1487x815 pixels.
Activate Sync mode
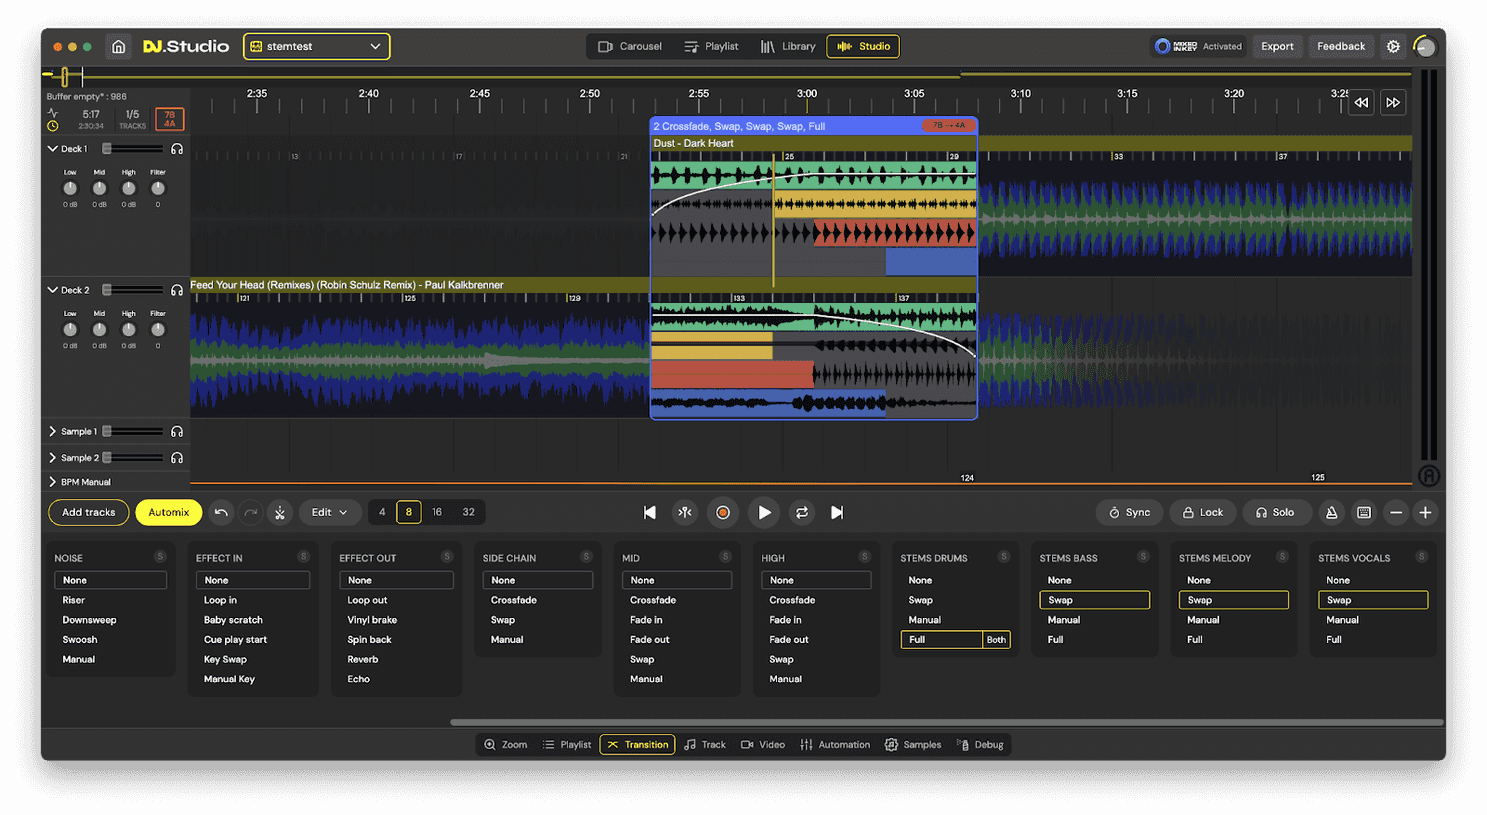[x=1129, y=512]
